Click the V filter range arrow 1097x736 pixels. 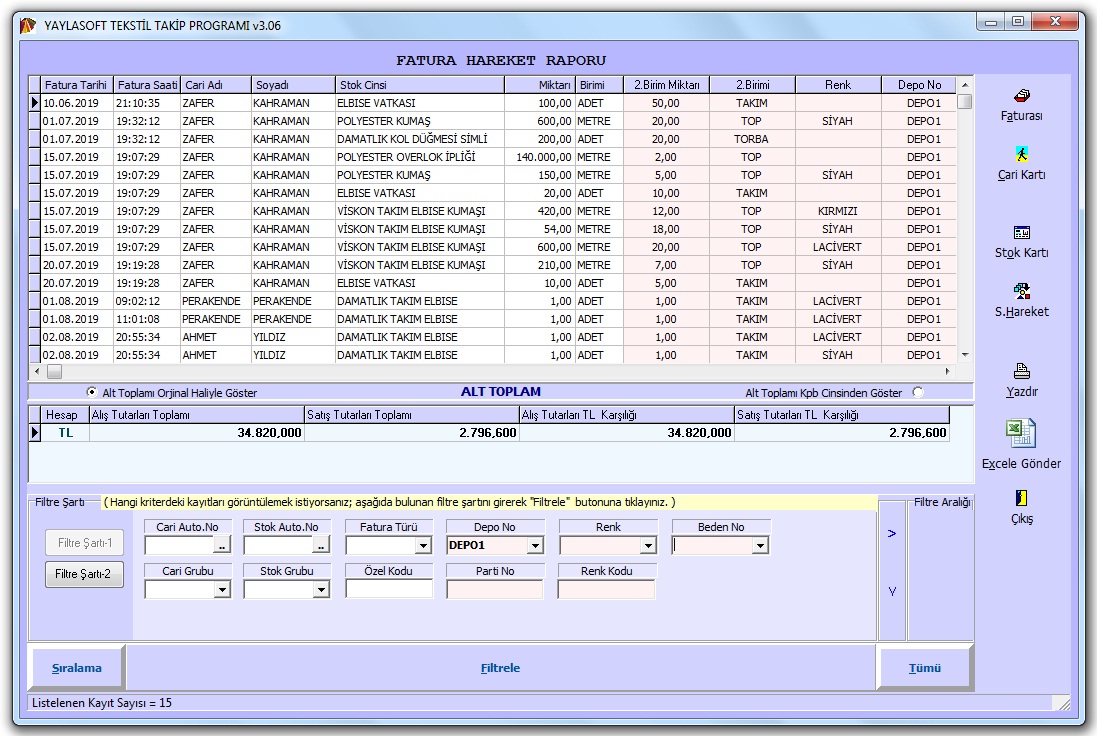point(891,592)
